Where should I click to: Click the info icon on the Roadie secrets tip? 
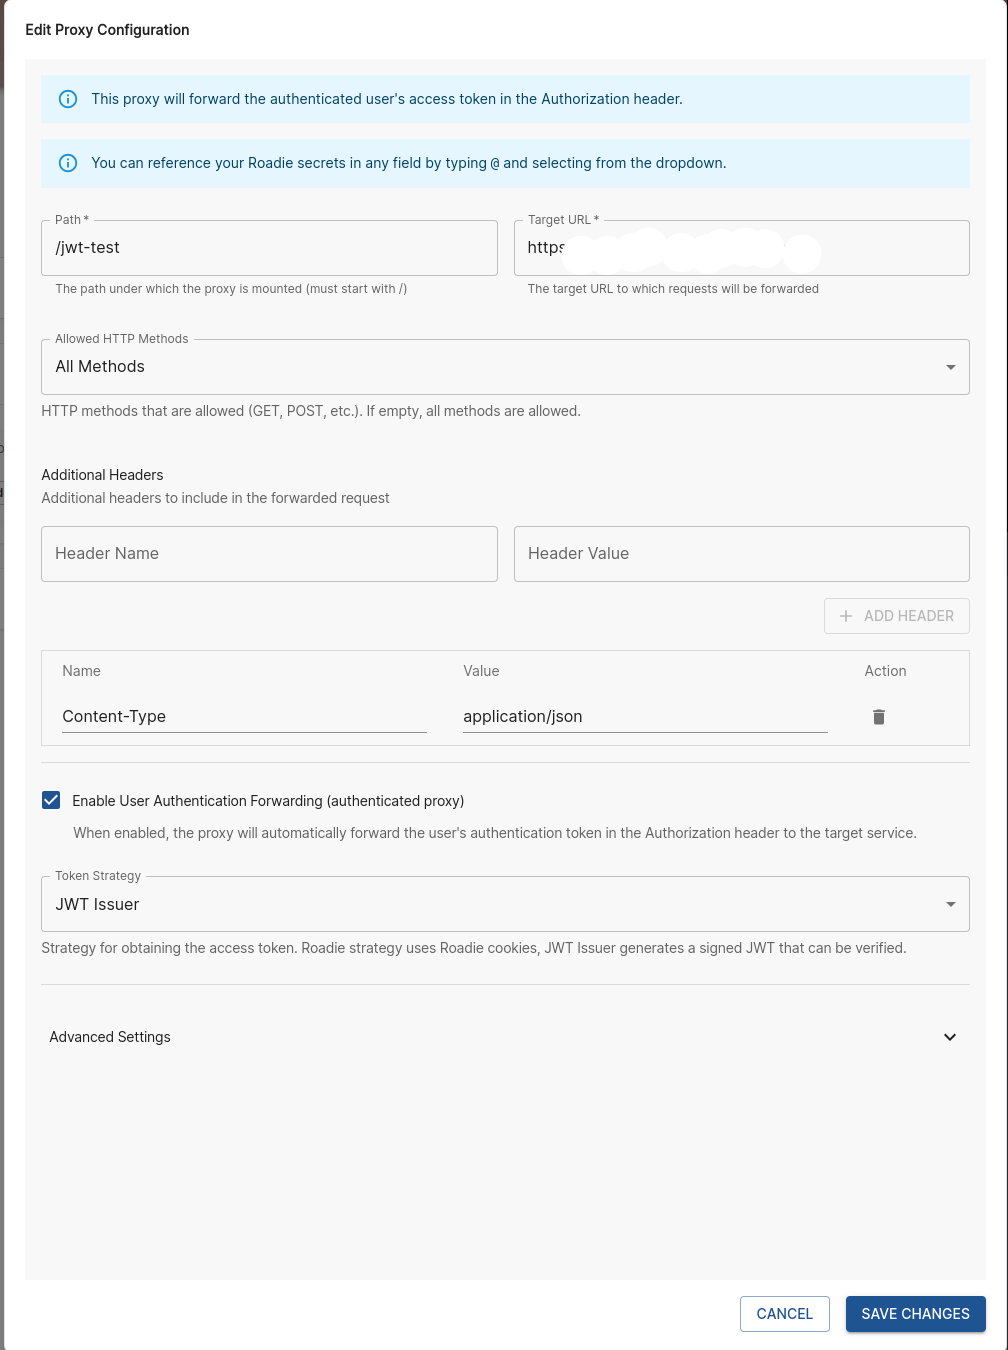(x=68, y=163)
